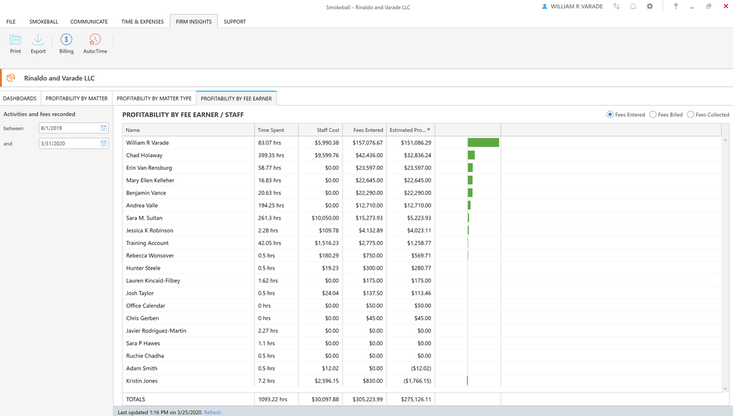This screenshot has width=733, height=416.
Task: Switch to the DASHBOARDS tab
Action: coord(20,98)
